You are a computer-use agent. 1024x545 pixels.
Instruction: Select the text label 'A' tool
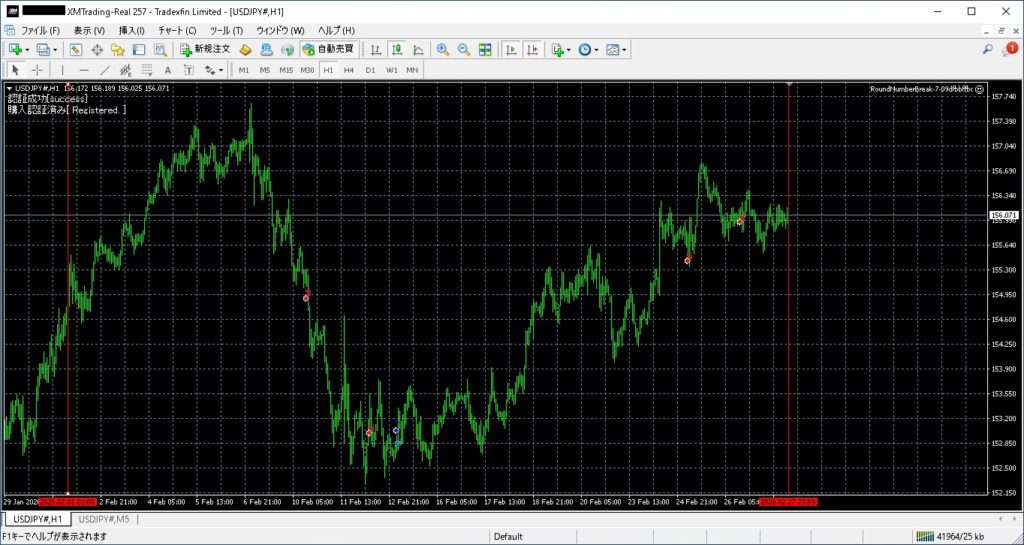167,70
